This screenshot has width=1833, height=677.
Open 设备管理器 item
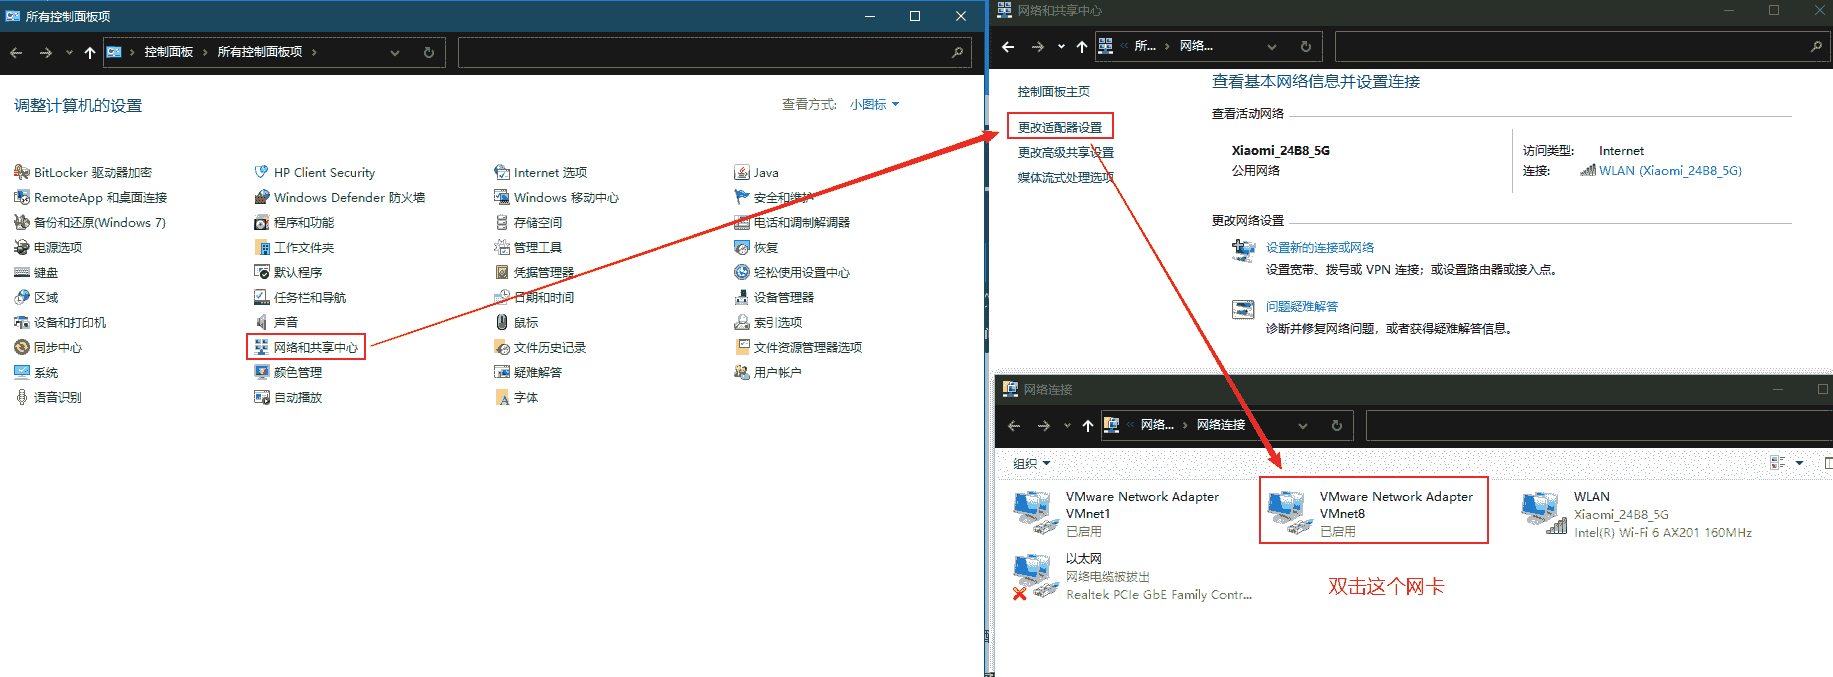tap(783, 297)
